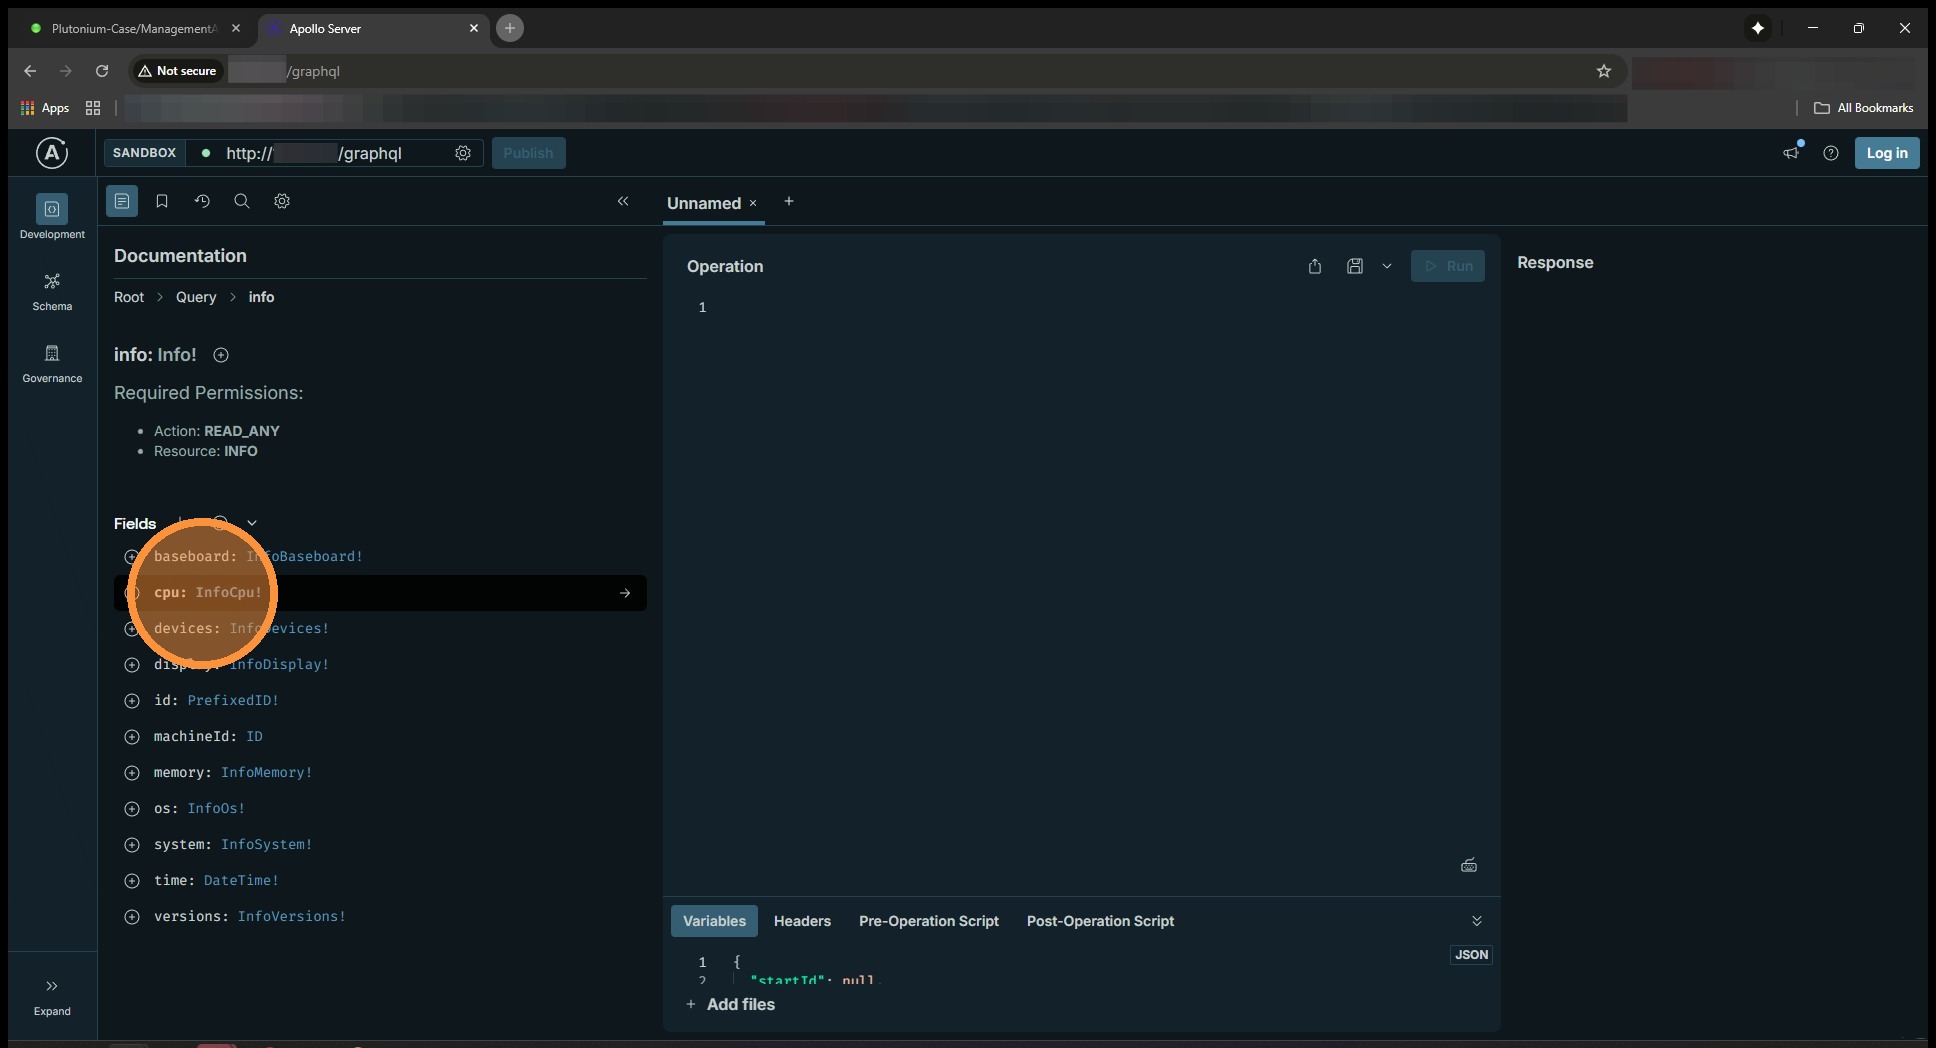Open the Apps shortcut in bookmarks bar
Screen dimensions: 1936x1048
[45, 108]
